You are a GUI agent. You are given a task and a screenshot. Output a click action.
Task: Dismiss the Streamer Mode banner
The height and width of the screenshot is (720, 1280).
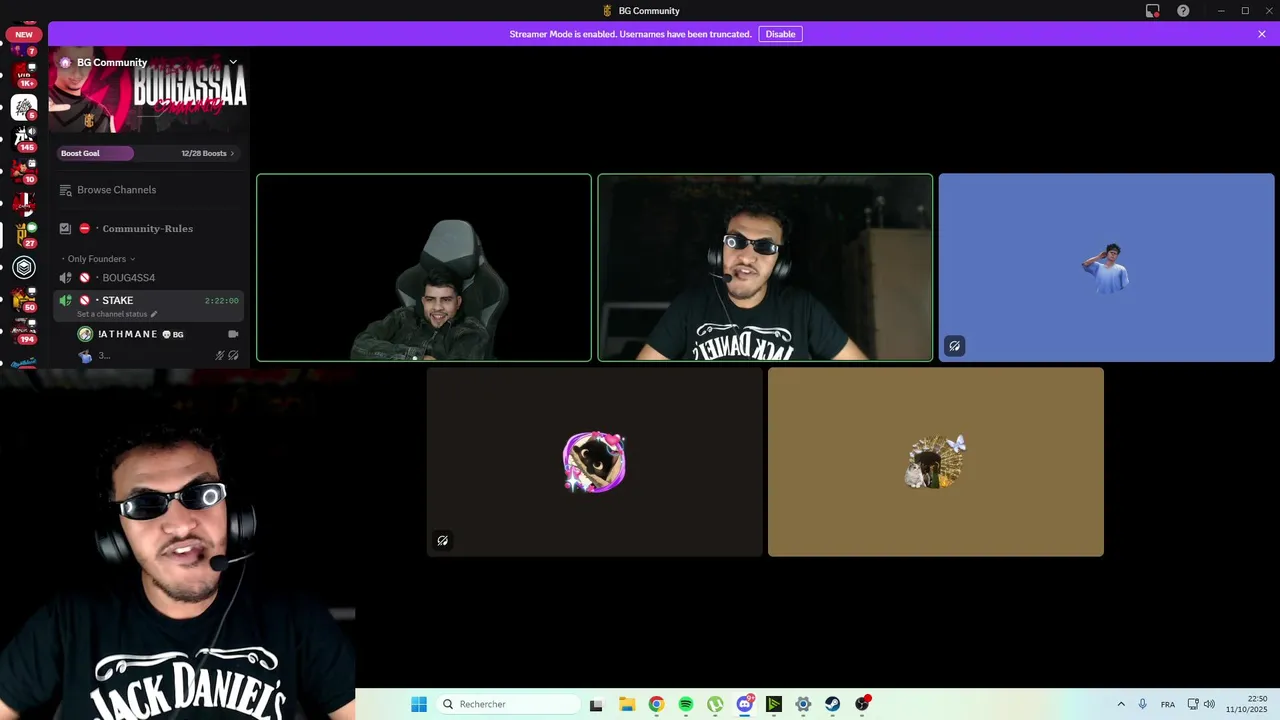coord(1262,34)
